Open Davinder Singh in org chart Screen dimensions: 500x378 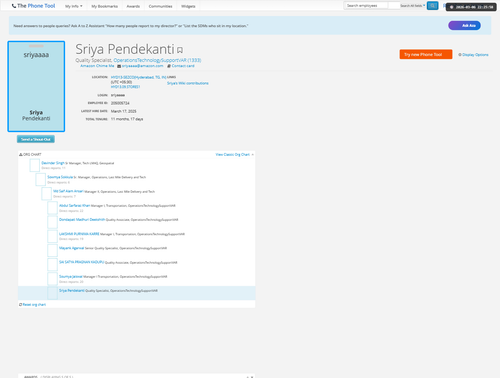[x=53, y=163]
